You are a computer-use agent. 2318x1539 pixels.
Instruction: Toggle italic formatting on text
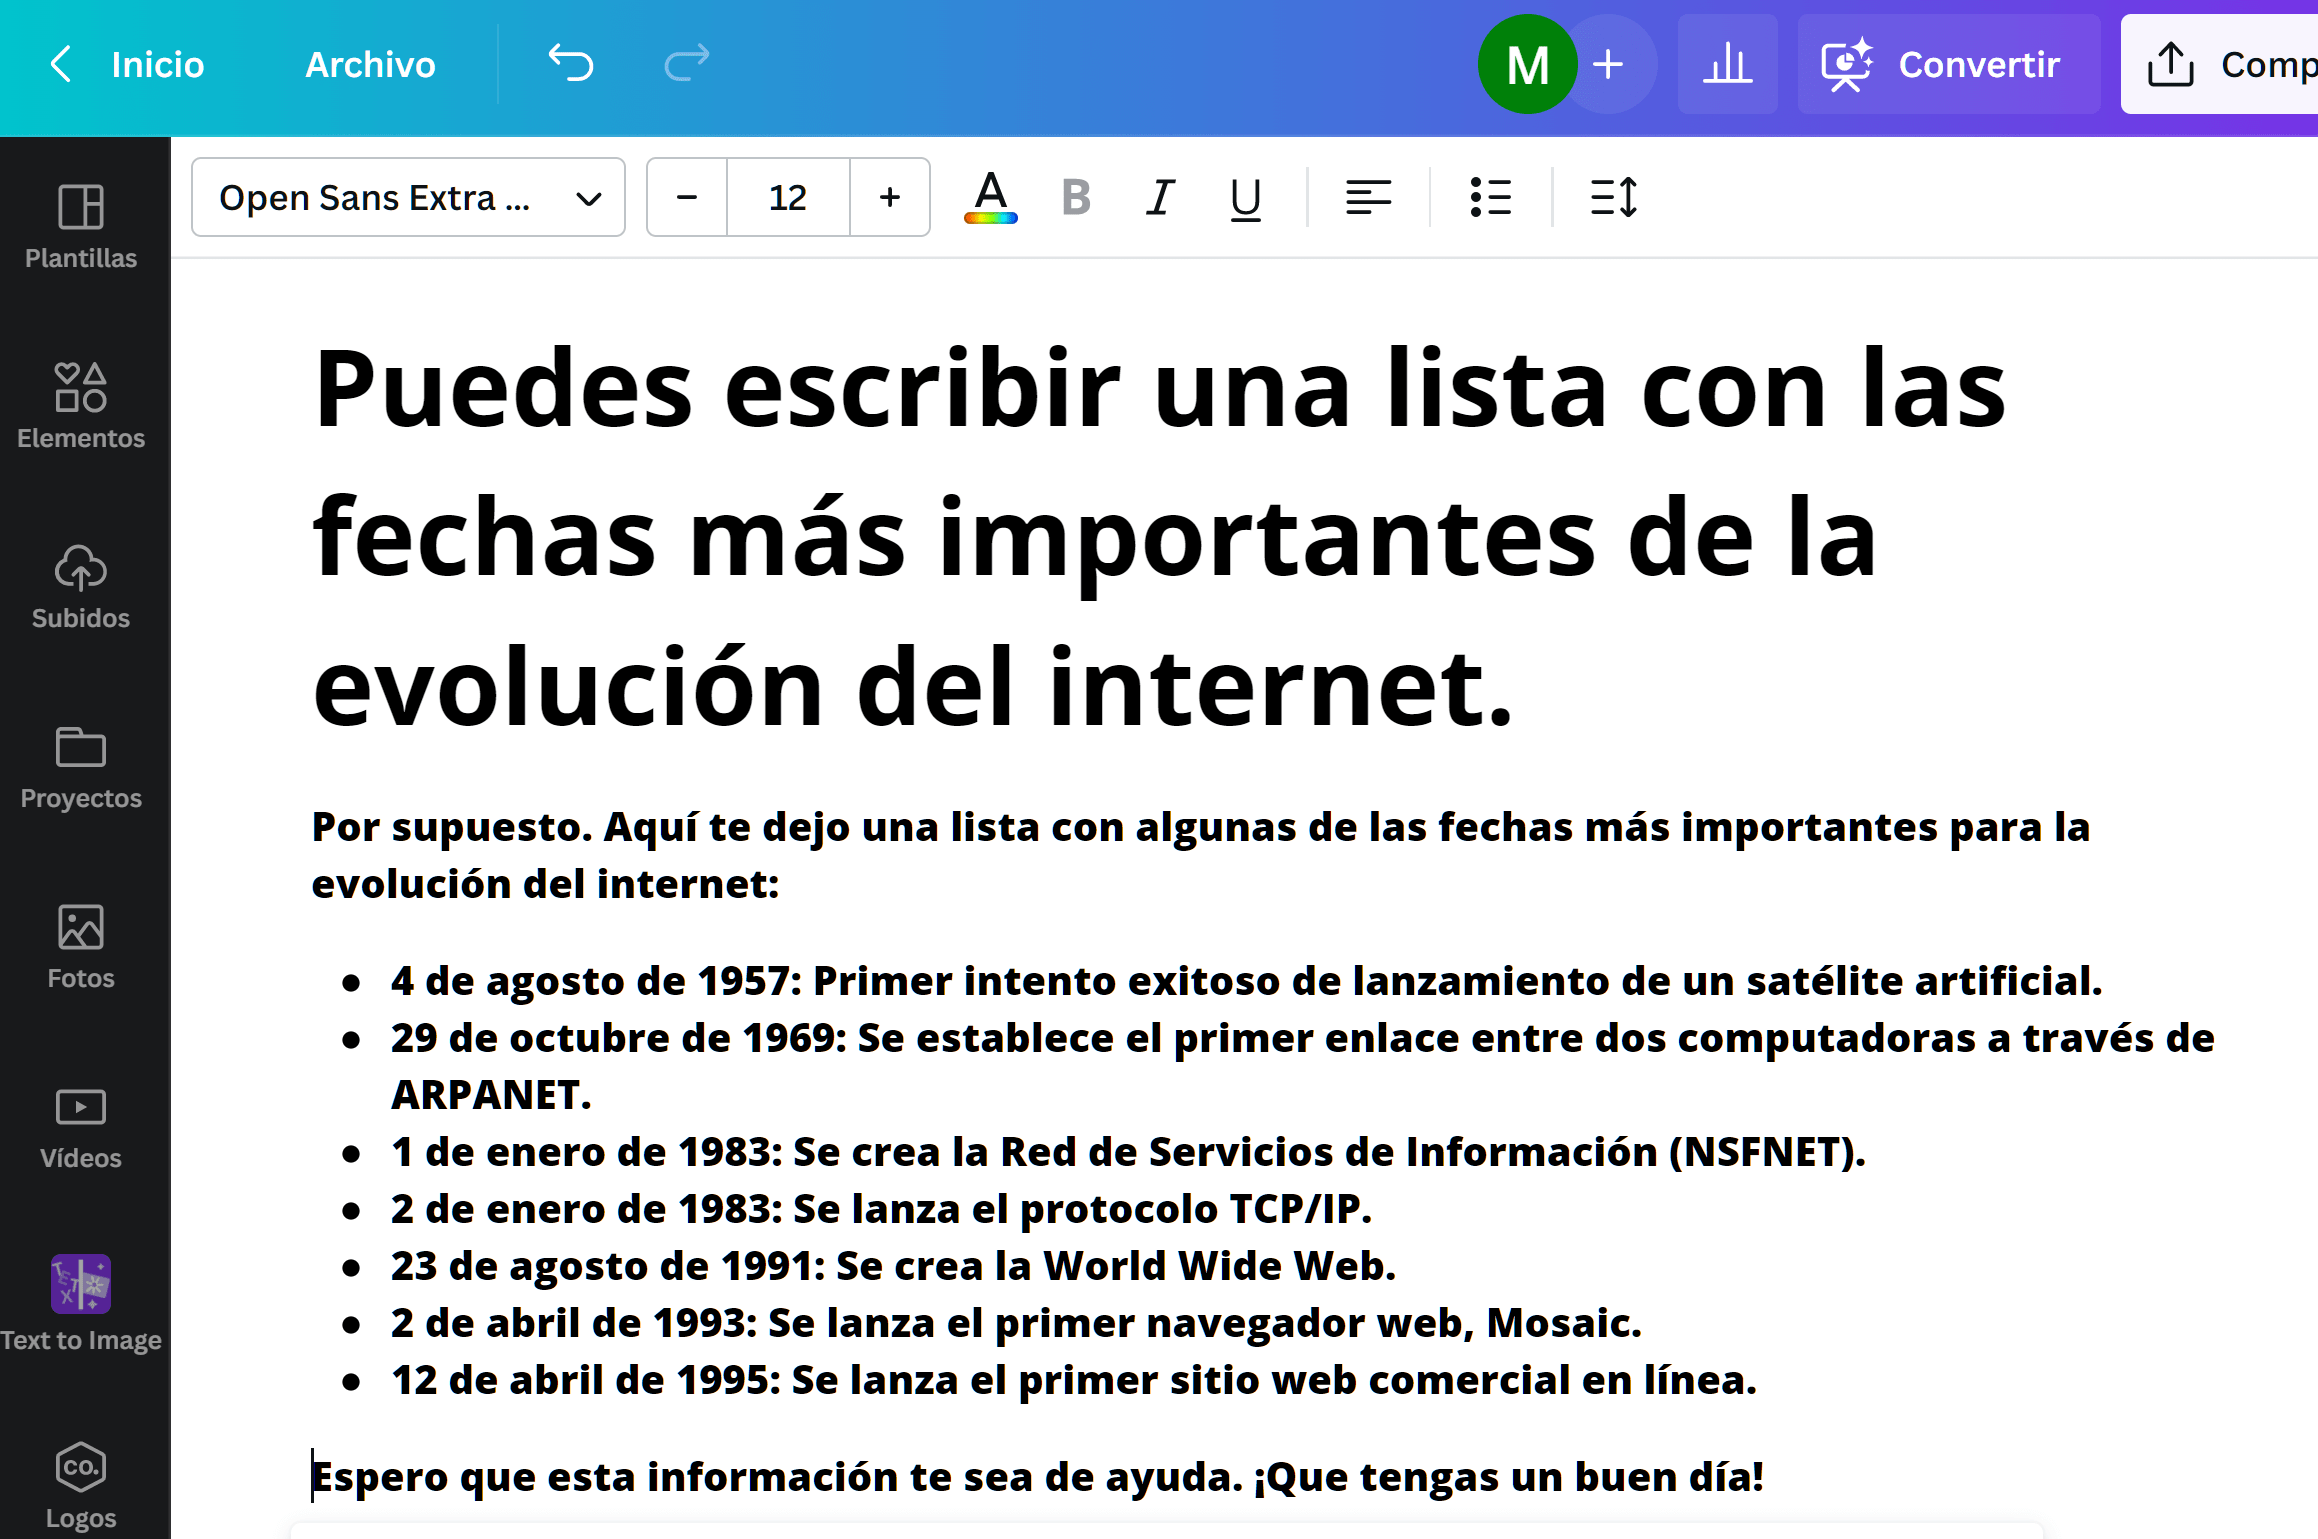pos(1161,196)
